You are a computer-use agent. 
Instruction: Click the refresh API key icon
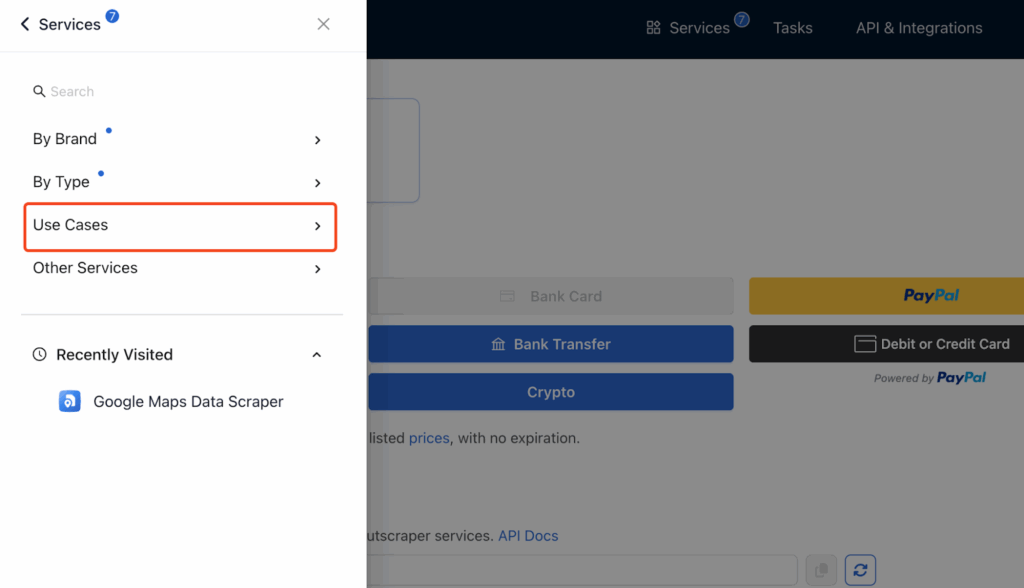859,570
